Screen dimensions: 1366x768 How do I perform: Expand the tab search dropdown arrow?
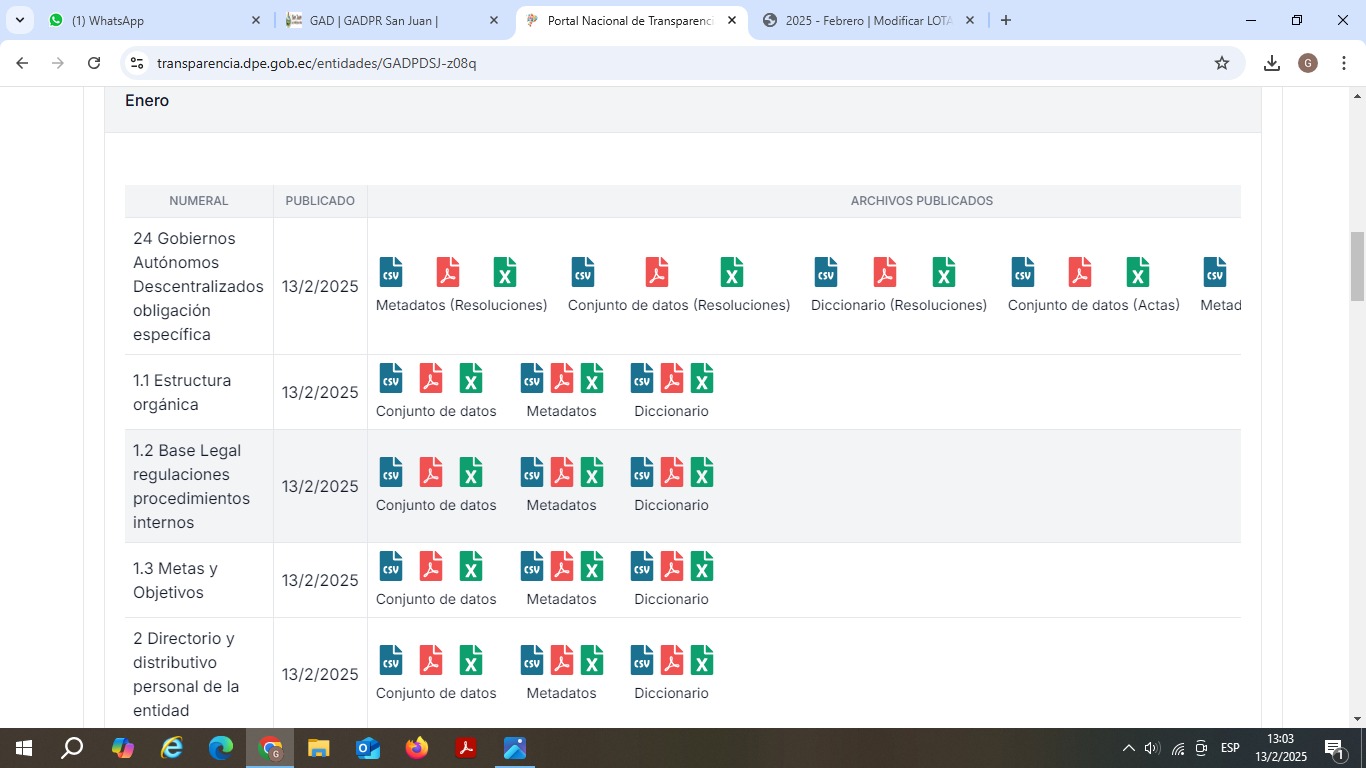click(x=21, y=20)
